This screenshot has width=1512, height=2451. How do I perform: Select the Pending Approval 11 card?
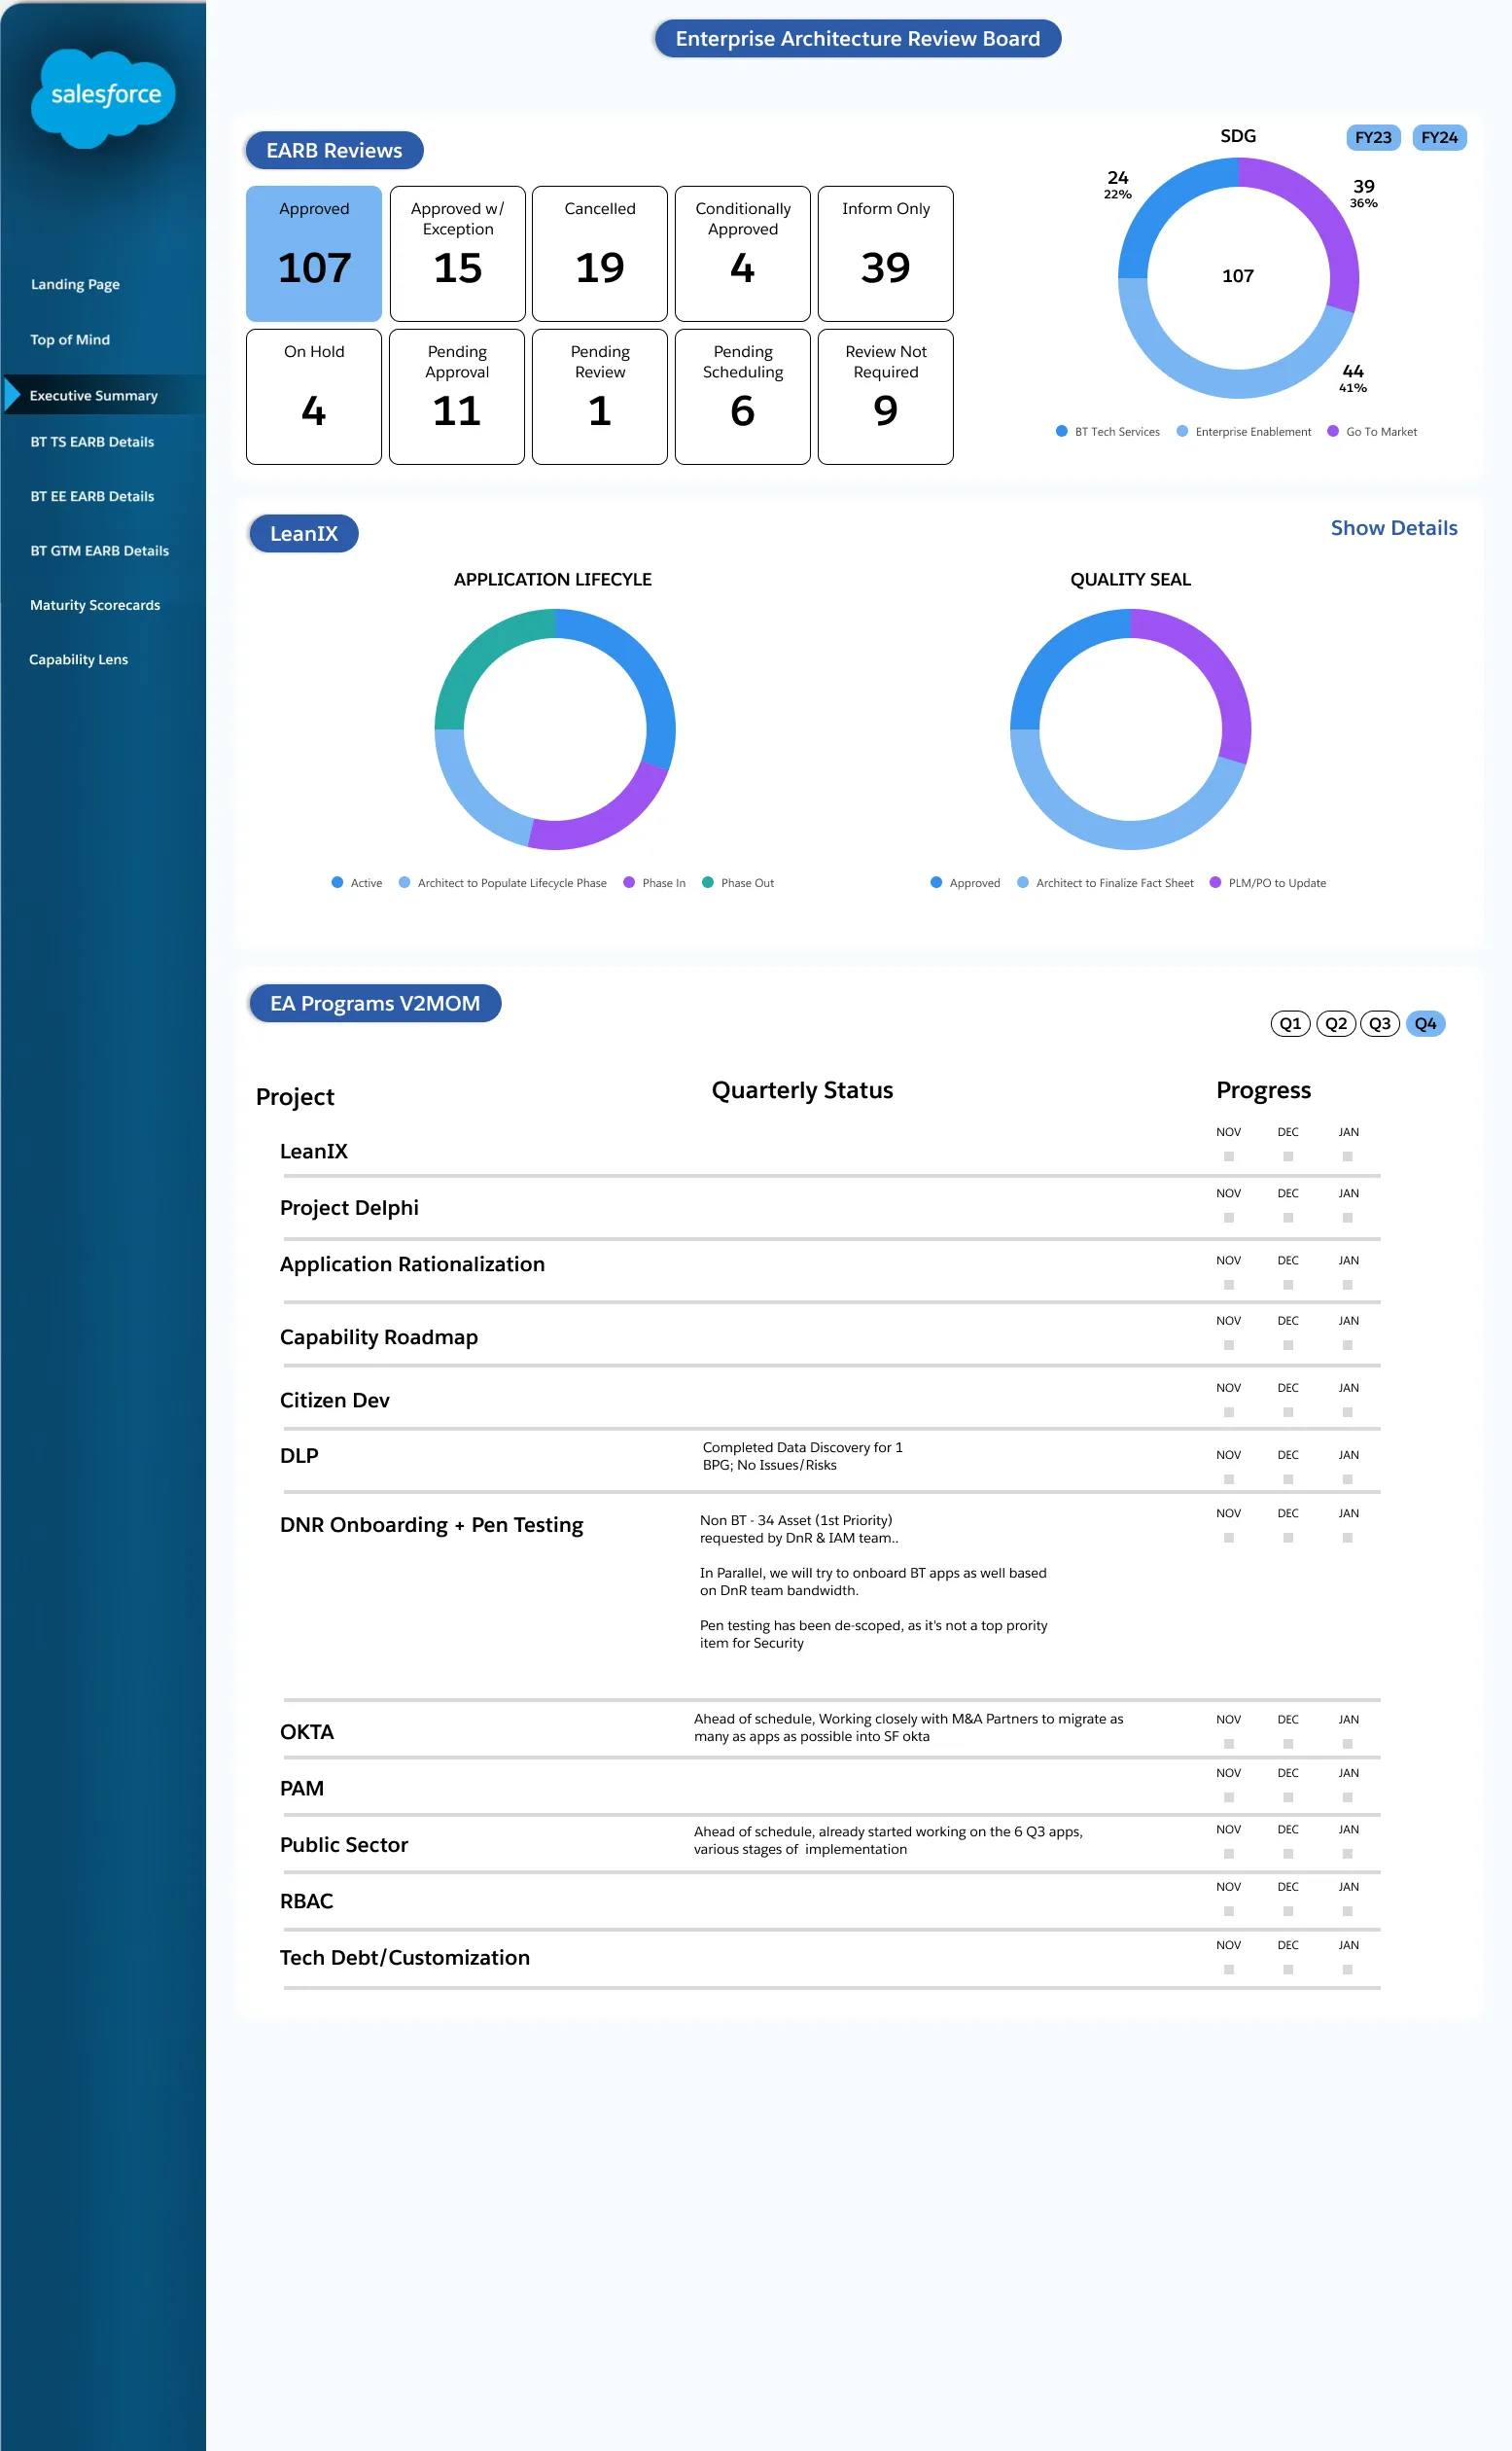tap(457, 397)
